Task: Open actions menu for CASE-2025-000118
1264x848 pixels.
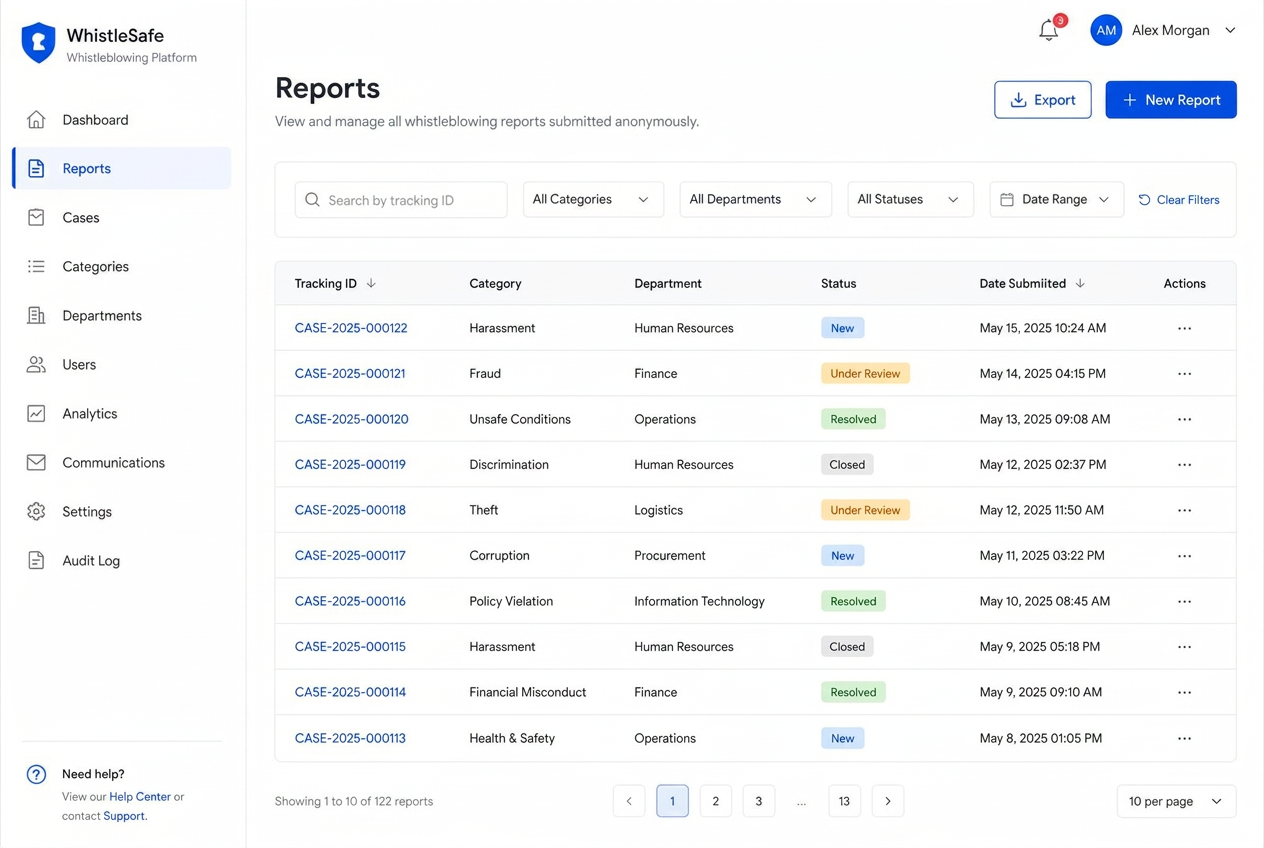Action: [x=1184, y=510]
